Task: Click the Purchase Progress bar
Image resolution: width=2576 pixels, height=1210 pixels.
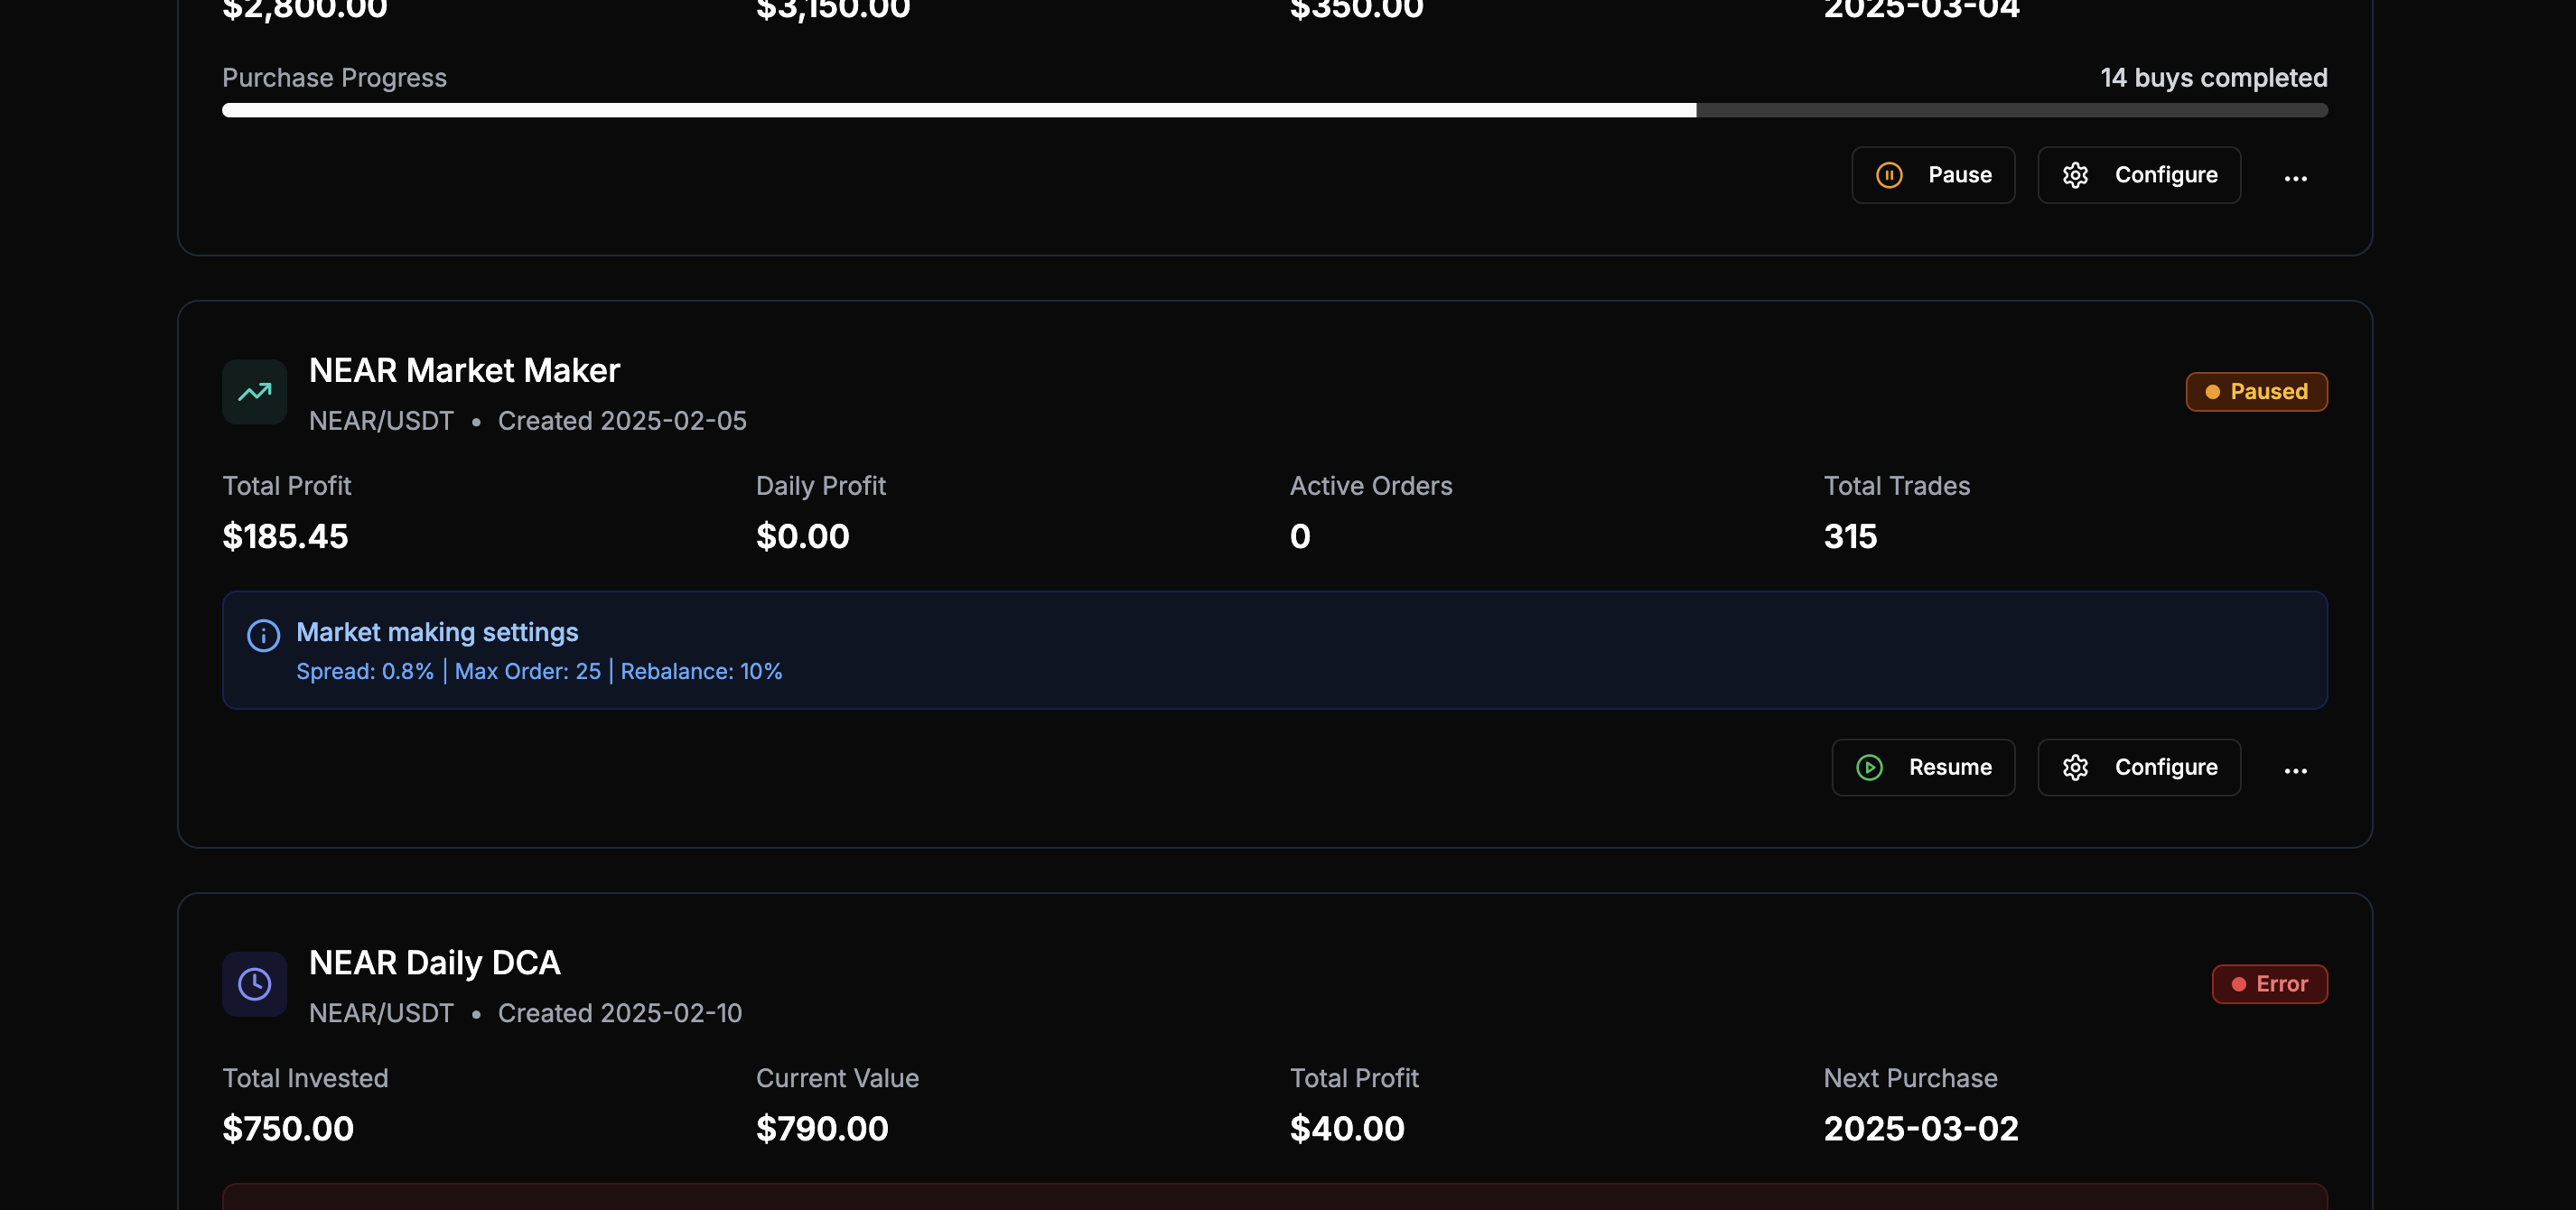Action: coord(1274,110)
